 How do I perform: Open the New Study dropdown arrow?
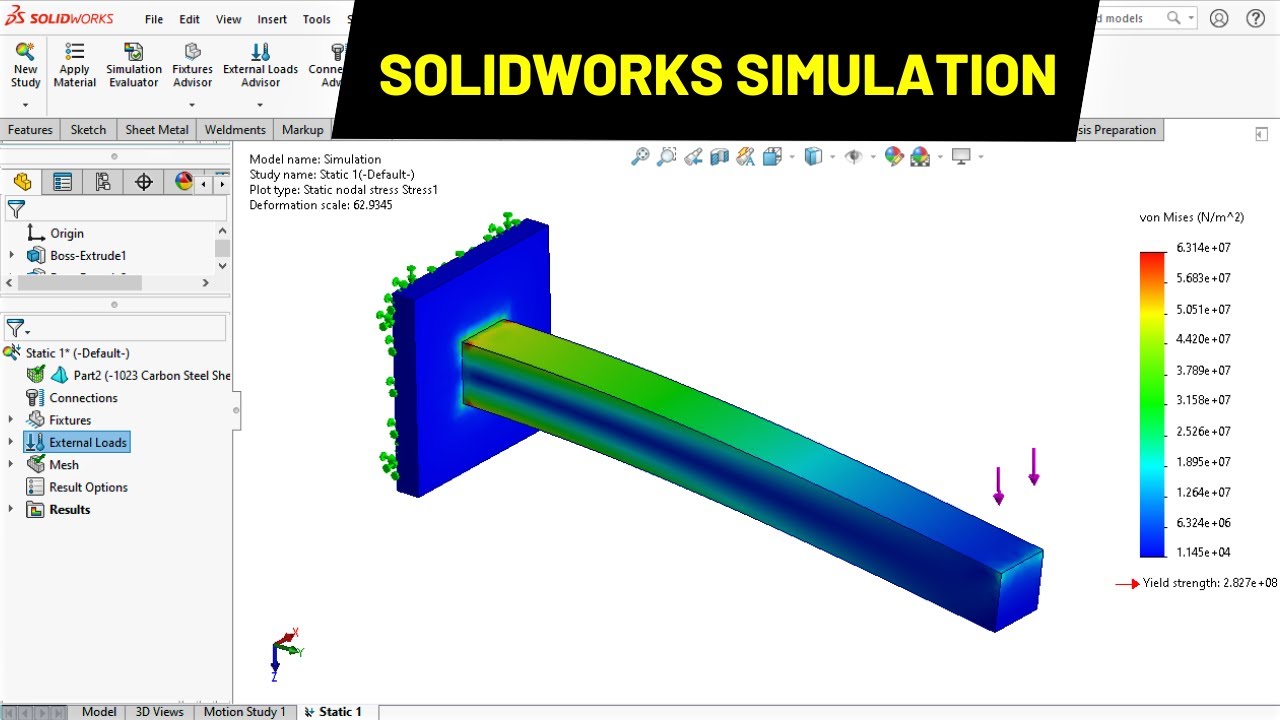[25, 105]
